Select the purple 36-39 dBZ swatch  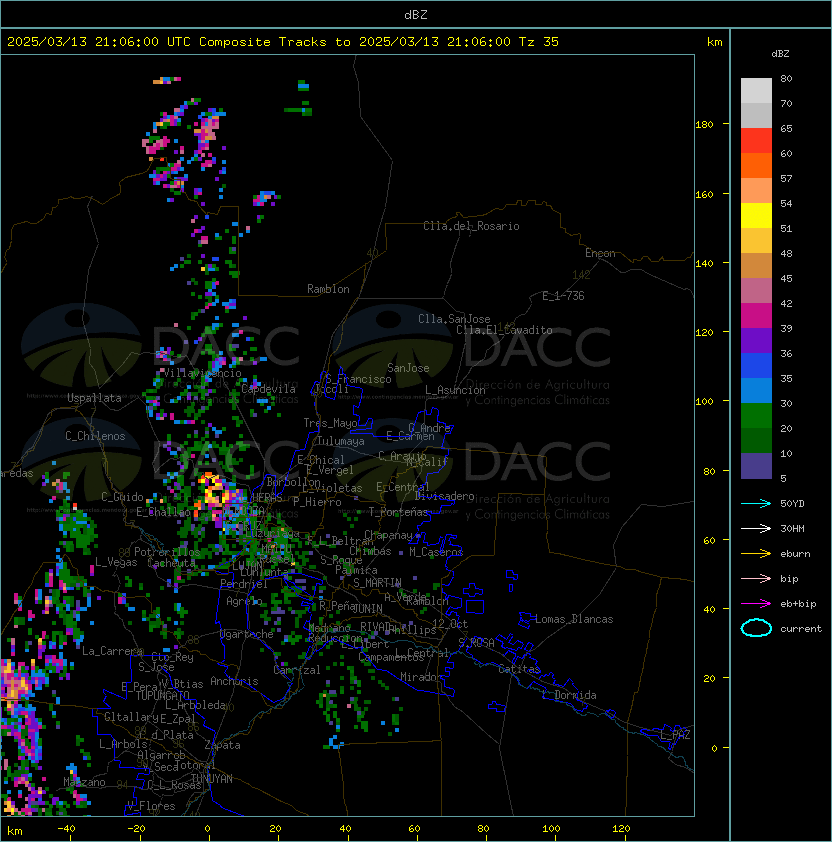tap(756, 340)
